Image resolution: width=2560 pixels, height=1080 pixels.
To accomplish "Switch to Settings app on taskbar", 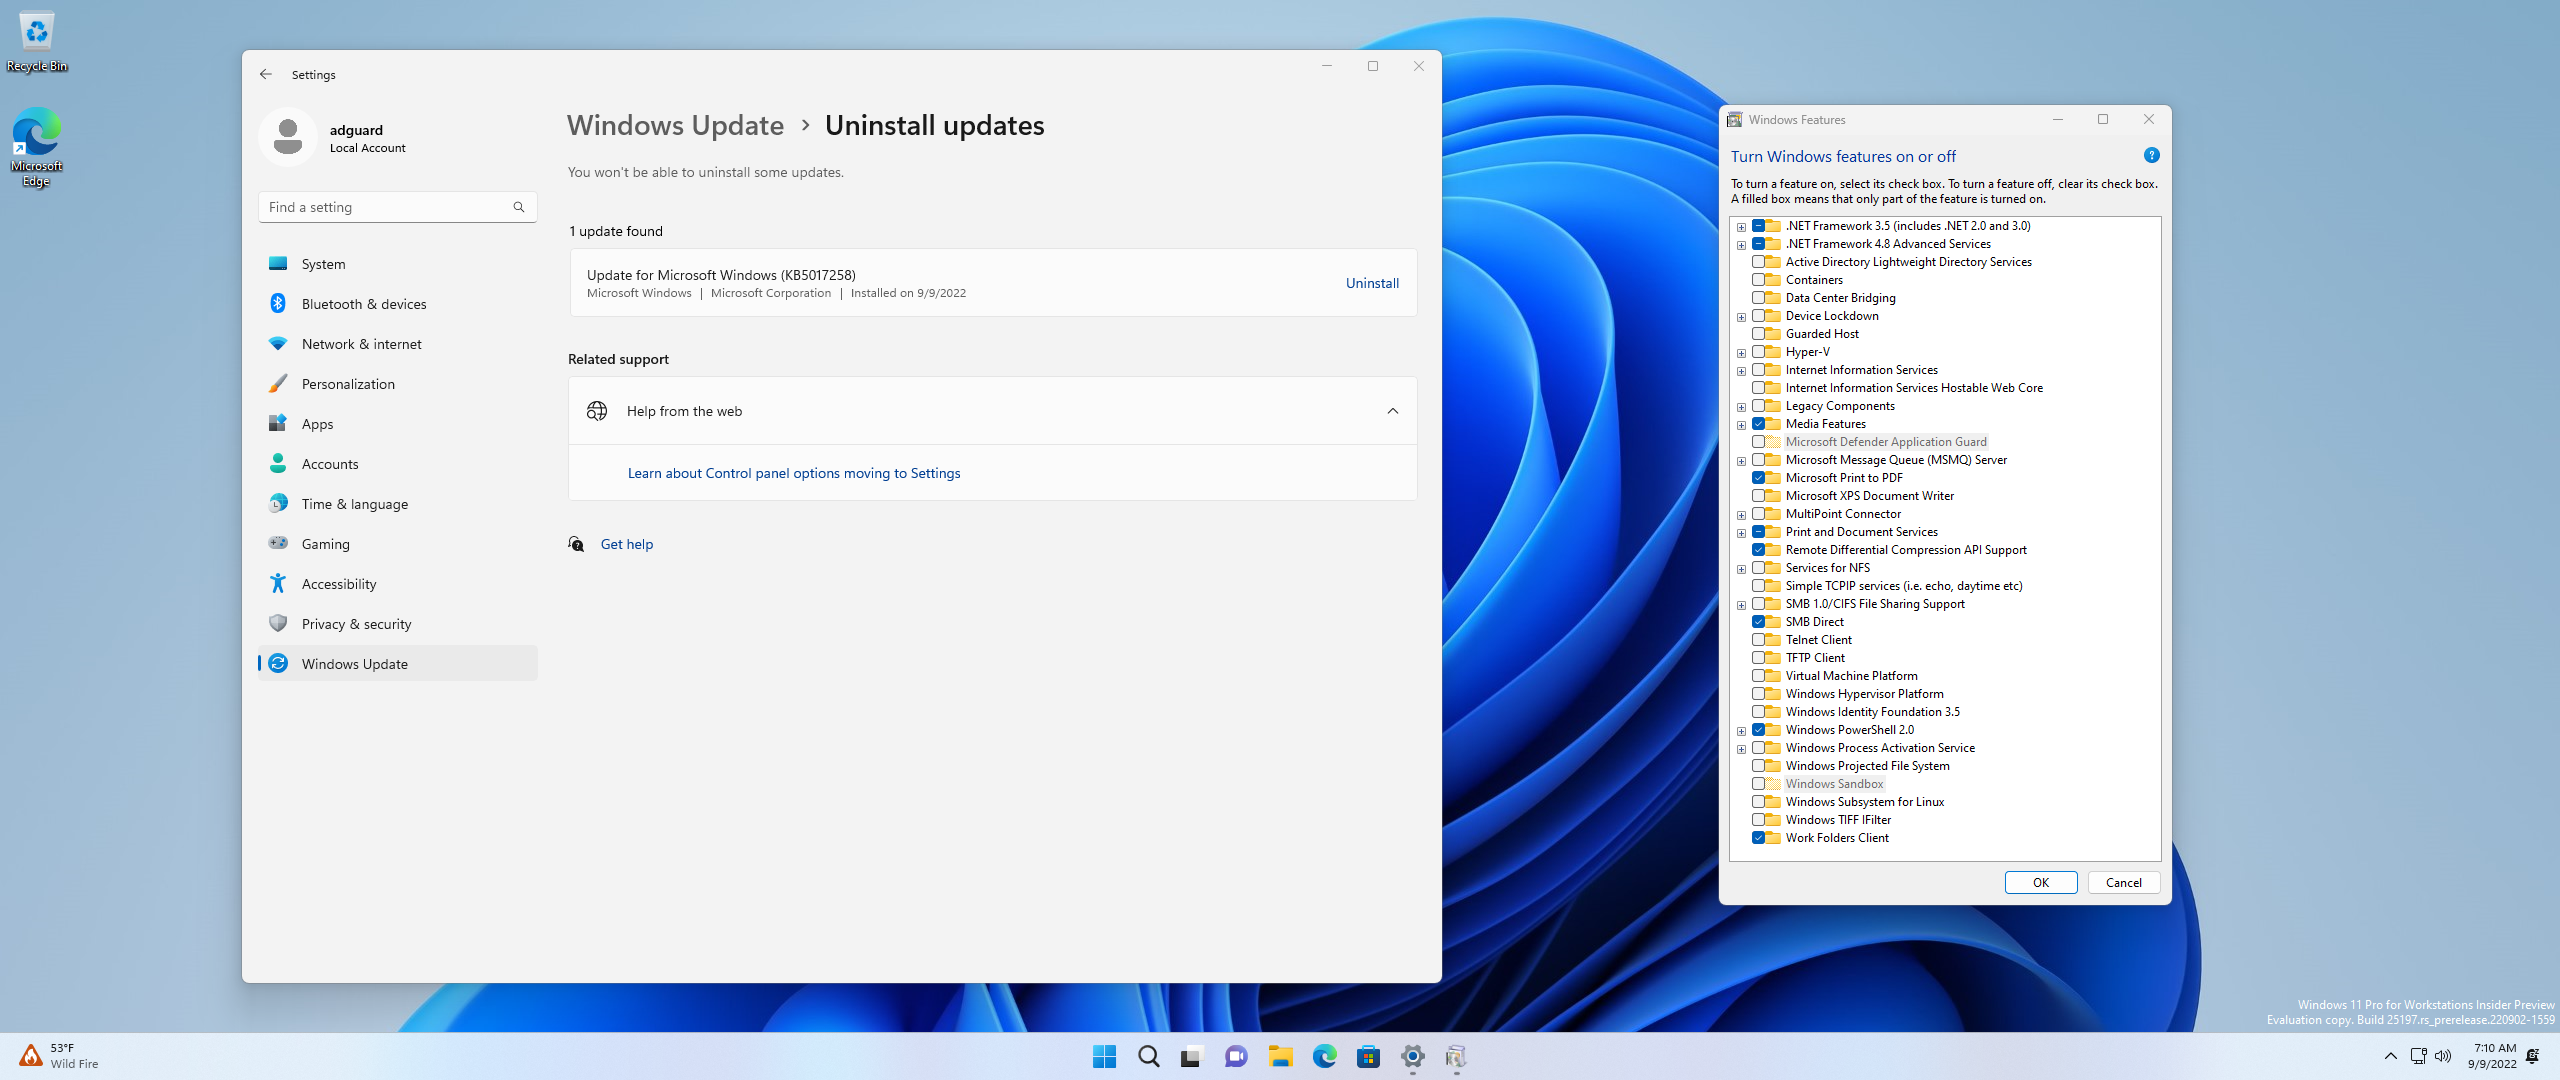I will (x=1413, y=1056).
